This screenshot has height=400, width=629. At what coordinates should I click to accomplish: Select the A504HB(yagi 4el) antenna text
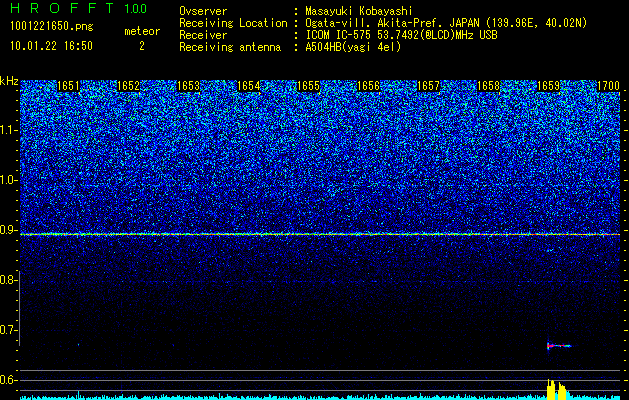coord(353,47)
